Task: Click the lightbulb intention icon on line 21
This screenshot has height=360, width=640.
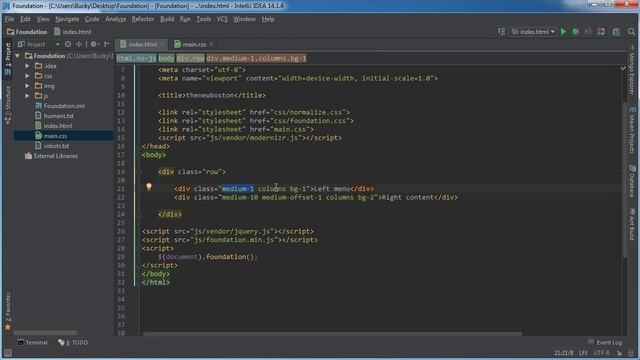Action: point(149,187)
